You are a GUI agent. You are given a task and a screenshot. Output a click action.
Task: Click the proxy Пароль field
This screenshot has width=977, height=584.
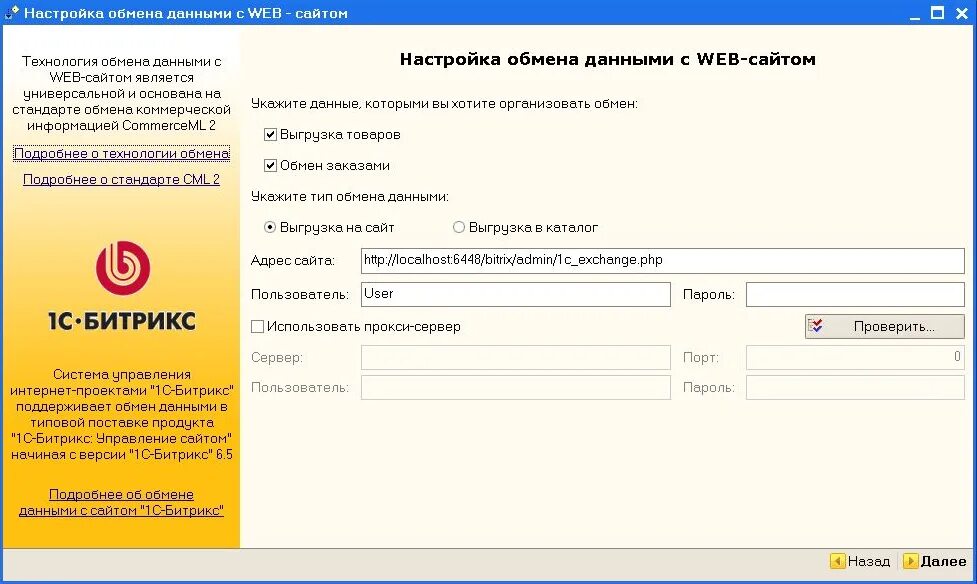(855, 388)
